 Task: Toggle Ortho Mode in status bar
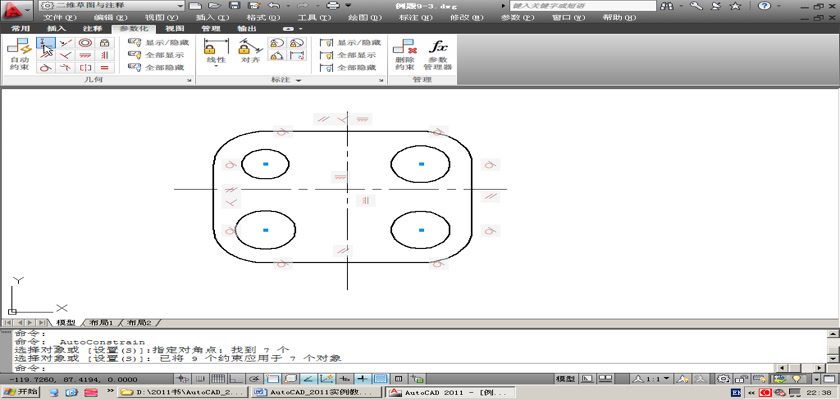236,379
